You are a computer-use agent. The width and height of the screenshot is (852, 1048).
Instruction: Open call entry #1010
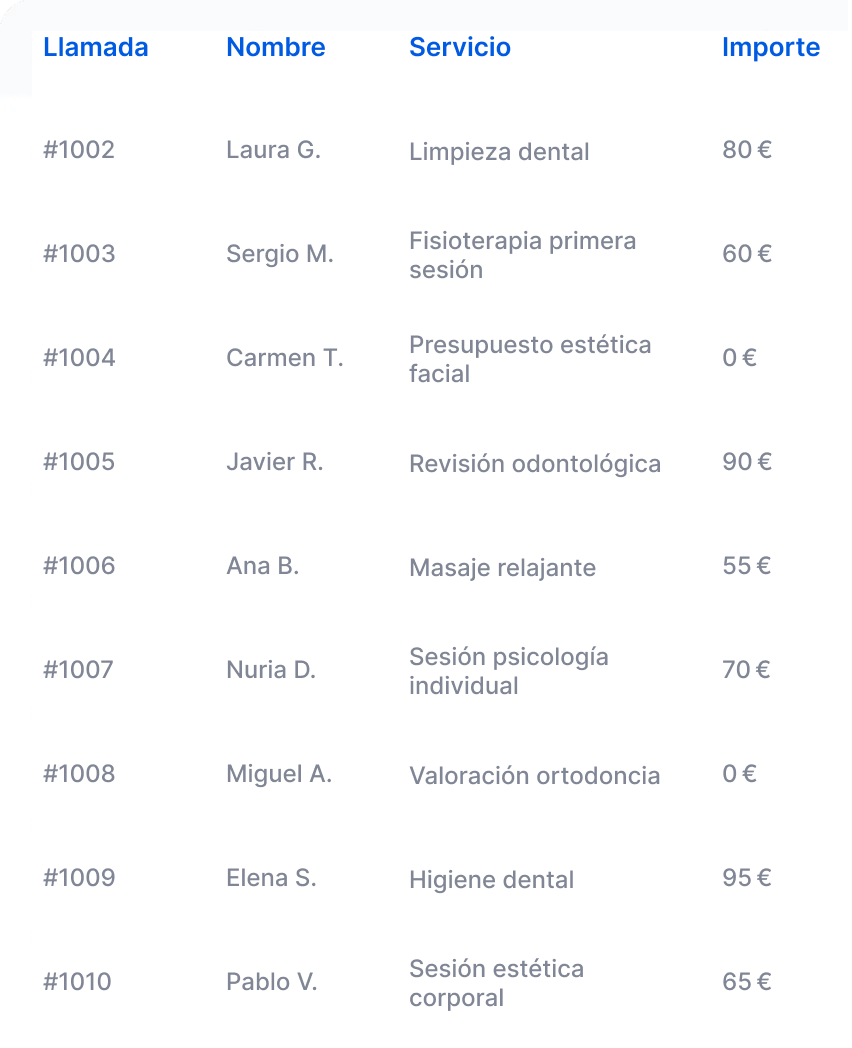(x=78, y=982)
